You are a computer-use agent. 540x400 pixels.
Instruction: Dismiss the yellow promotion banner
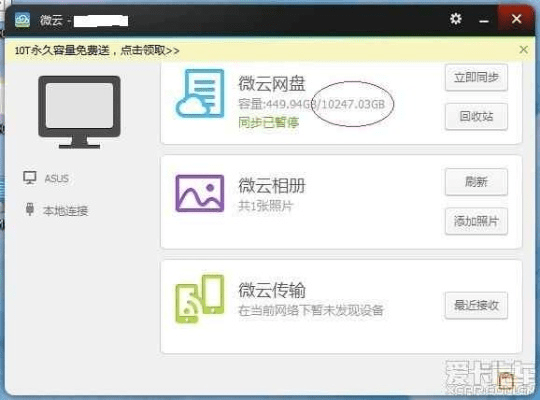pyautogui.click(x=523, y=50)
